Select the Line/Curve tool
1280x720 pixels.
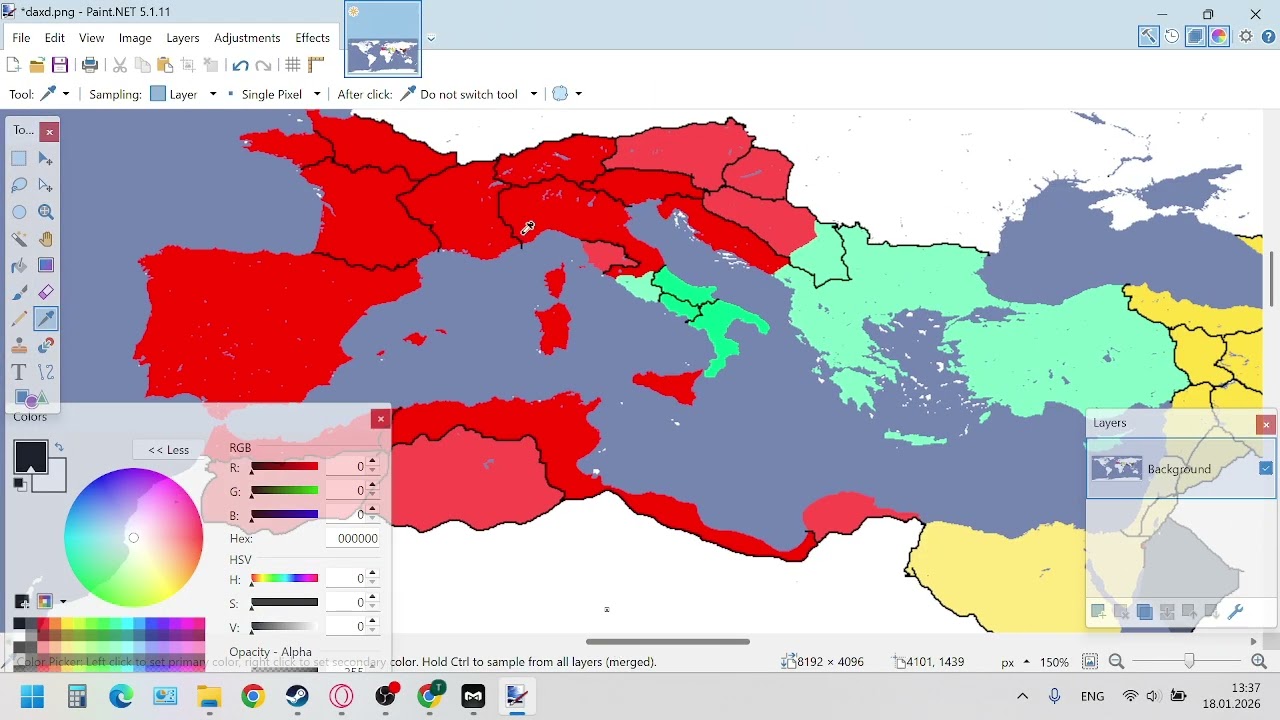click(46, 372)
